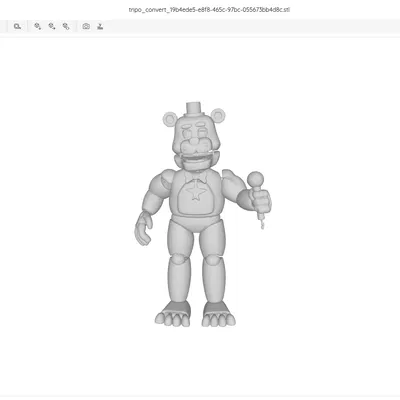Click the first zoom tool icon

tap(38, 26)
